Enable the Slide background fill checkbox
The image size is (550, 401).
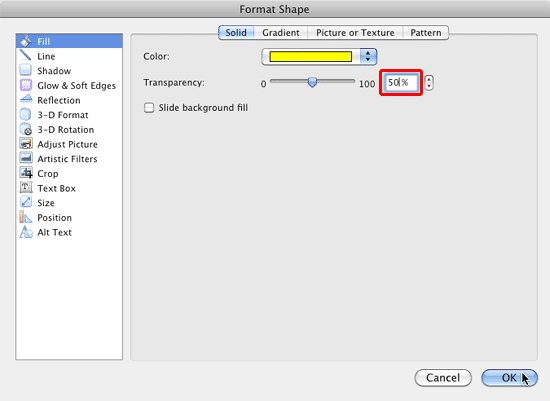click(x=149, y=107)
